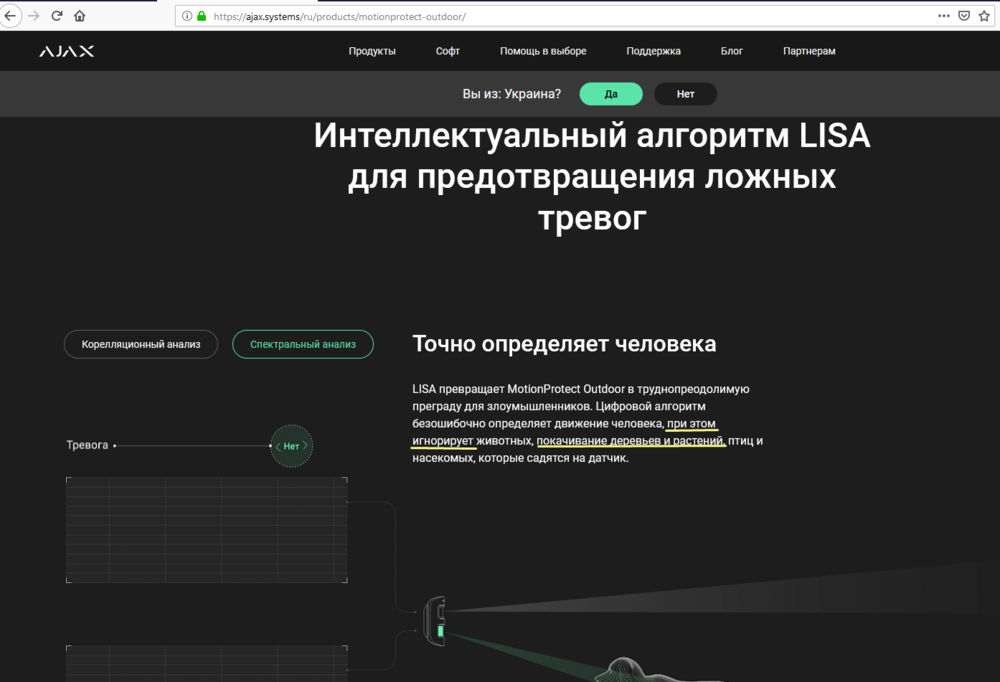Image resolution: width=1000 pixels, height=682 pixels.
Task: Open the Продукты dropdown menu
Action: click(x=372, y=51)
